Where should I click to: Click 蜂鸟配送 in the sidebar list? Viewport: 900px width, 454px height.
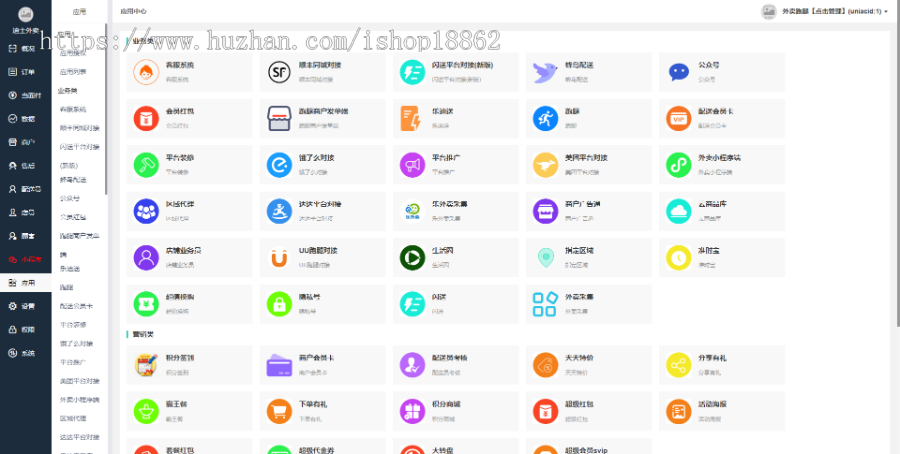73,180
